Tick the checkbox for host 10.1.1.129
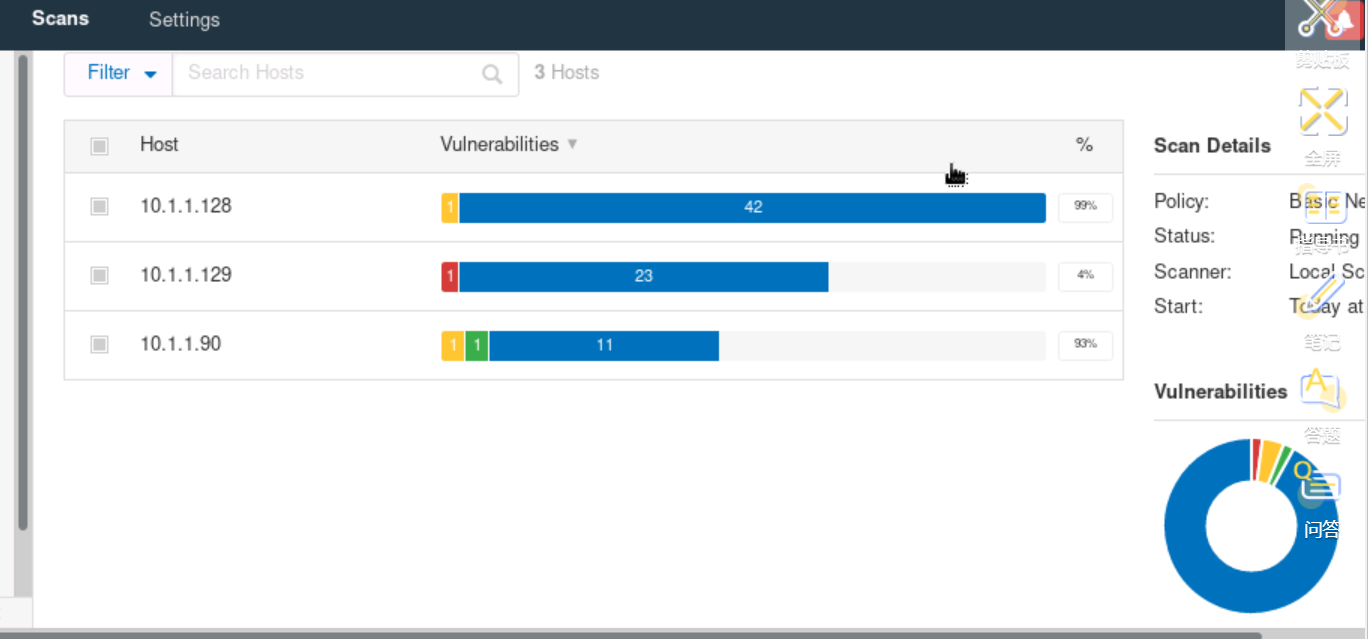The width and height of the screenshot is (1368, 639). point(99,275)
